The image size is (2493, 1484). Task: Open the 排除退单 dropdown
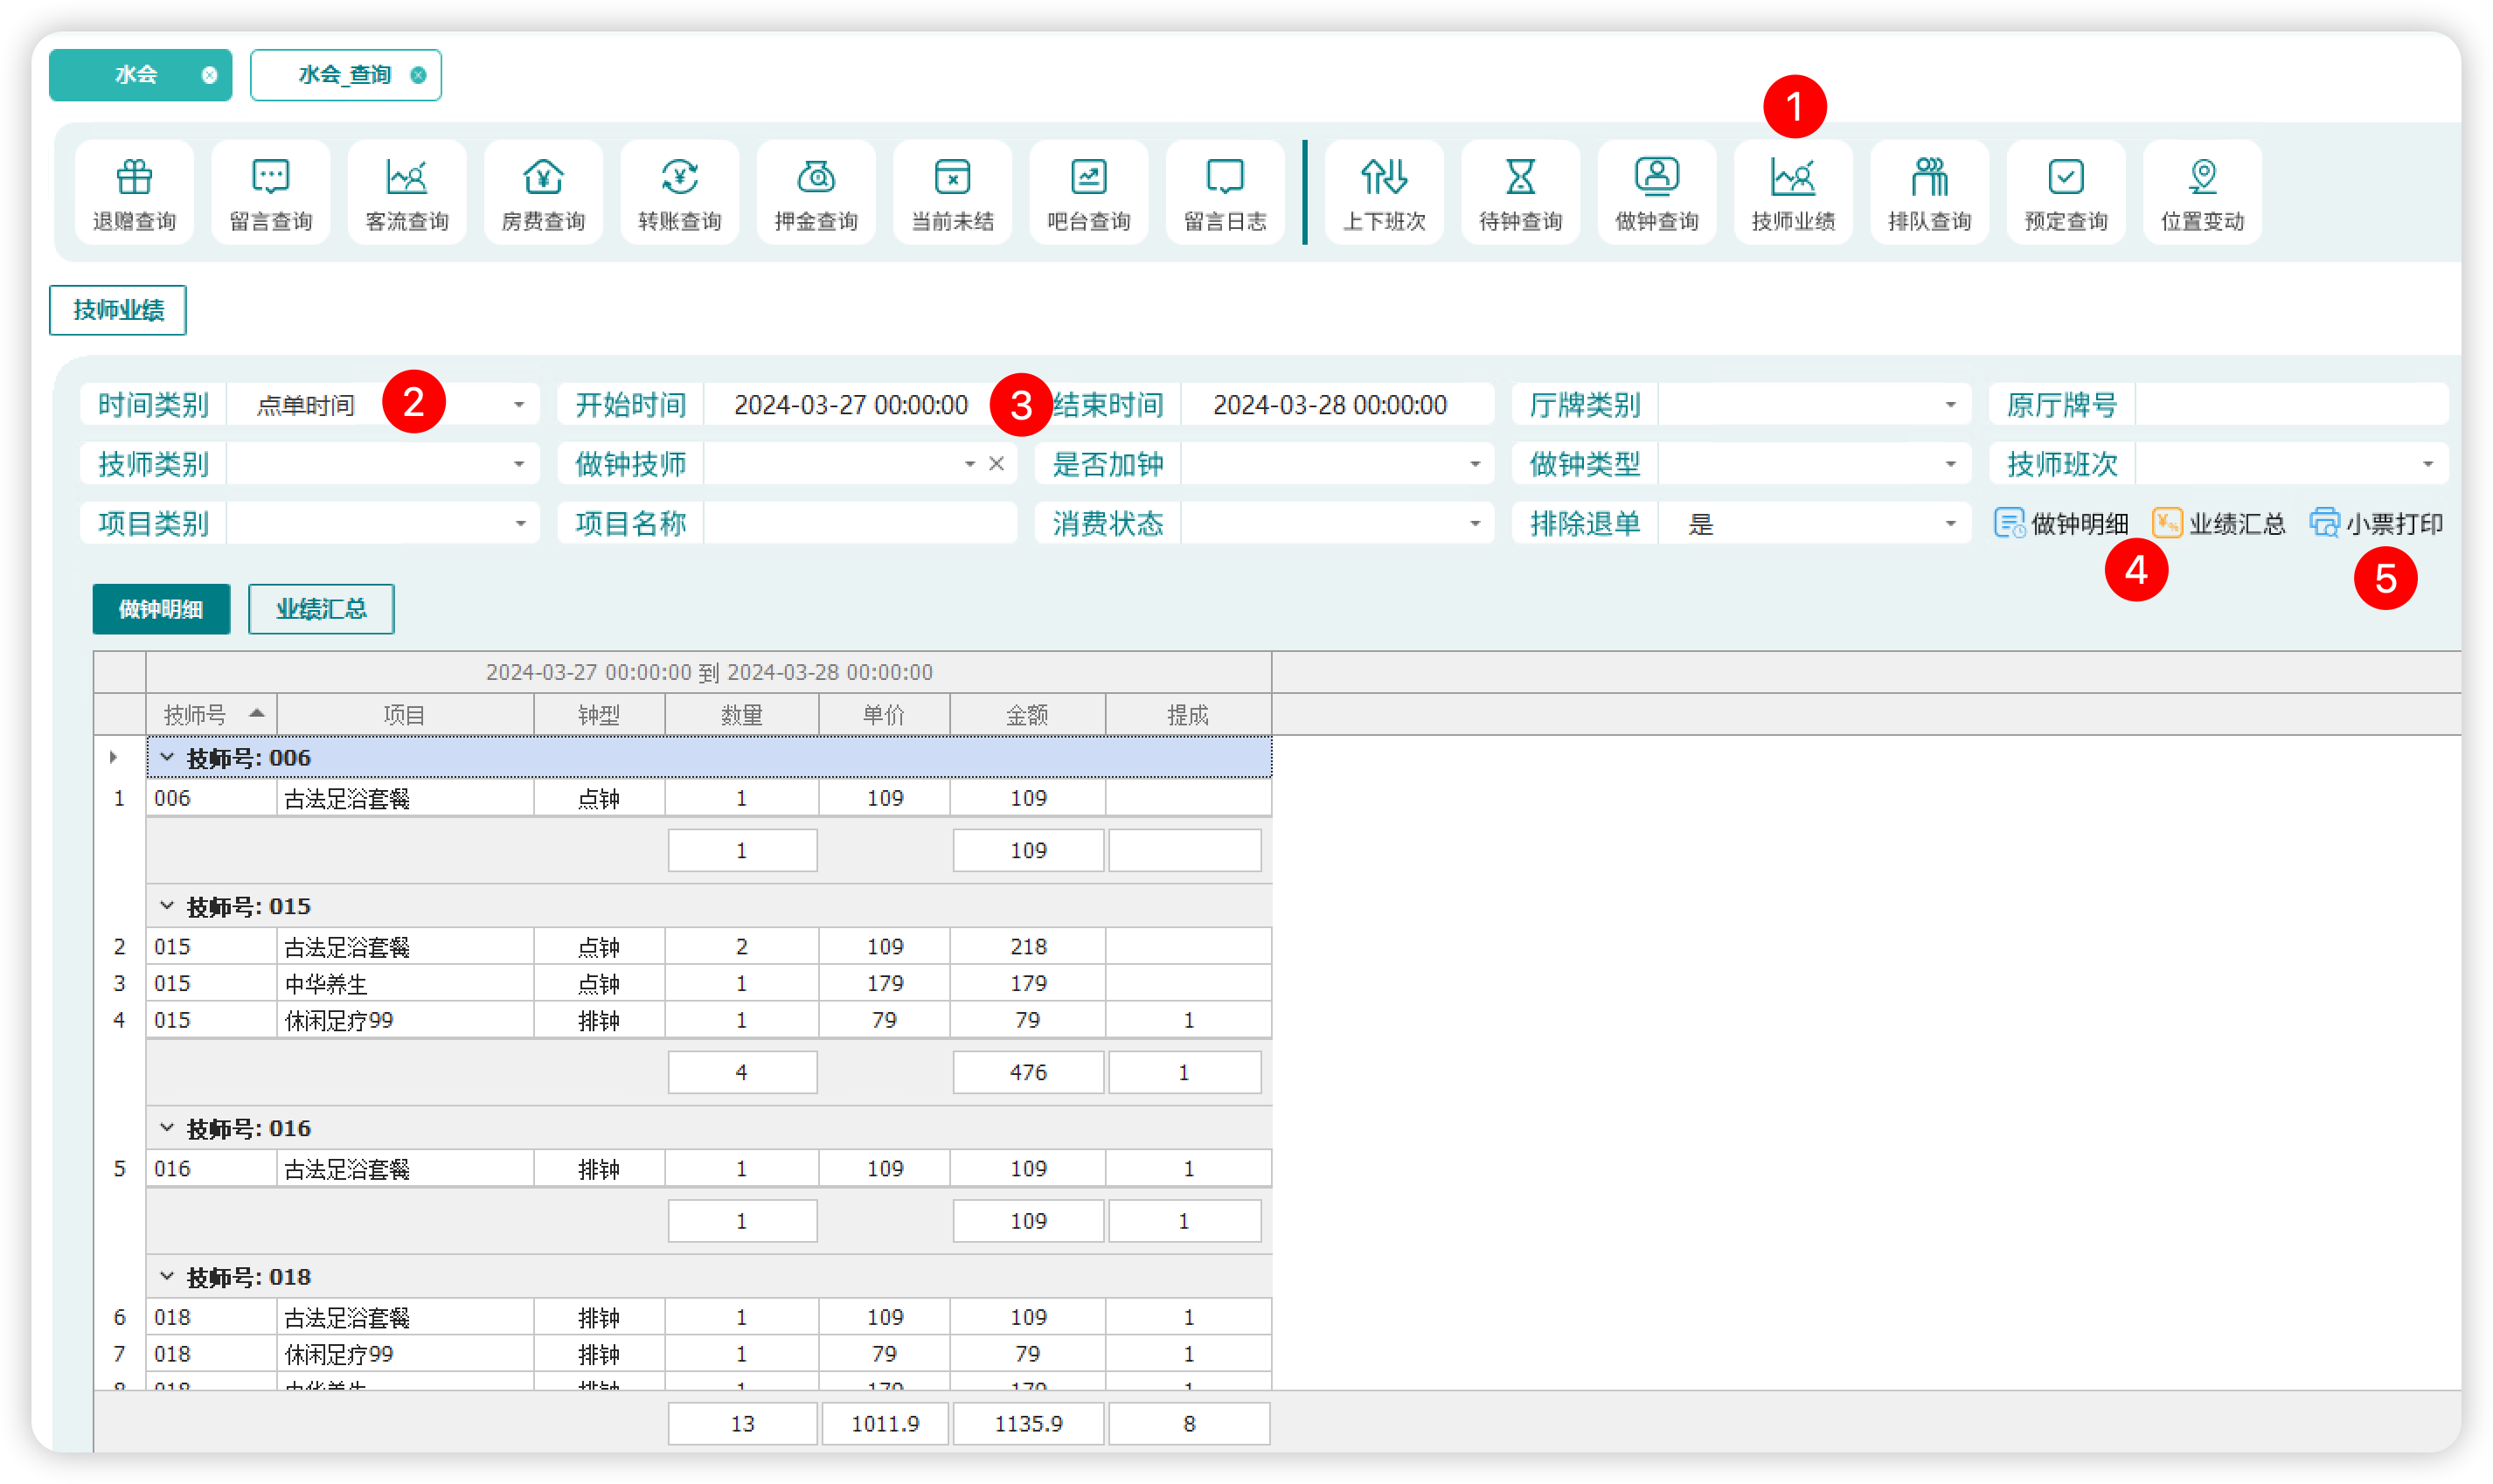point(1950,524)
